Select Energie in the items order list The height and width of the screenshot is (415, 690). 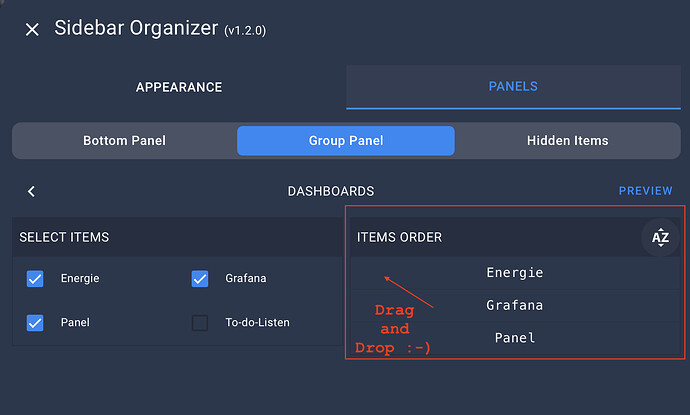pos(515,273)
